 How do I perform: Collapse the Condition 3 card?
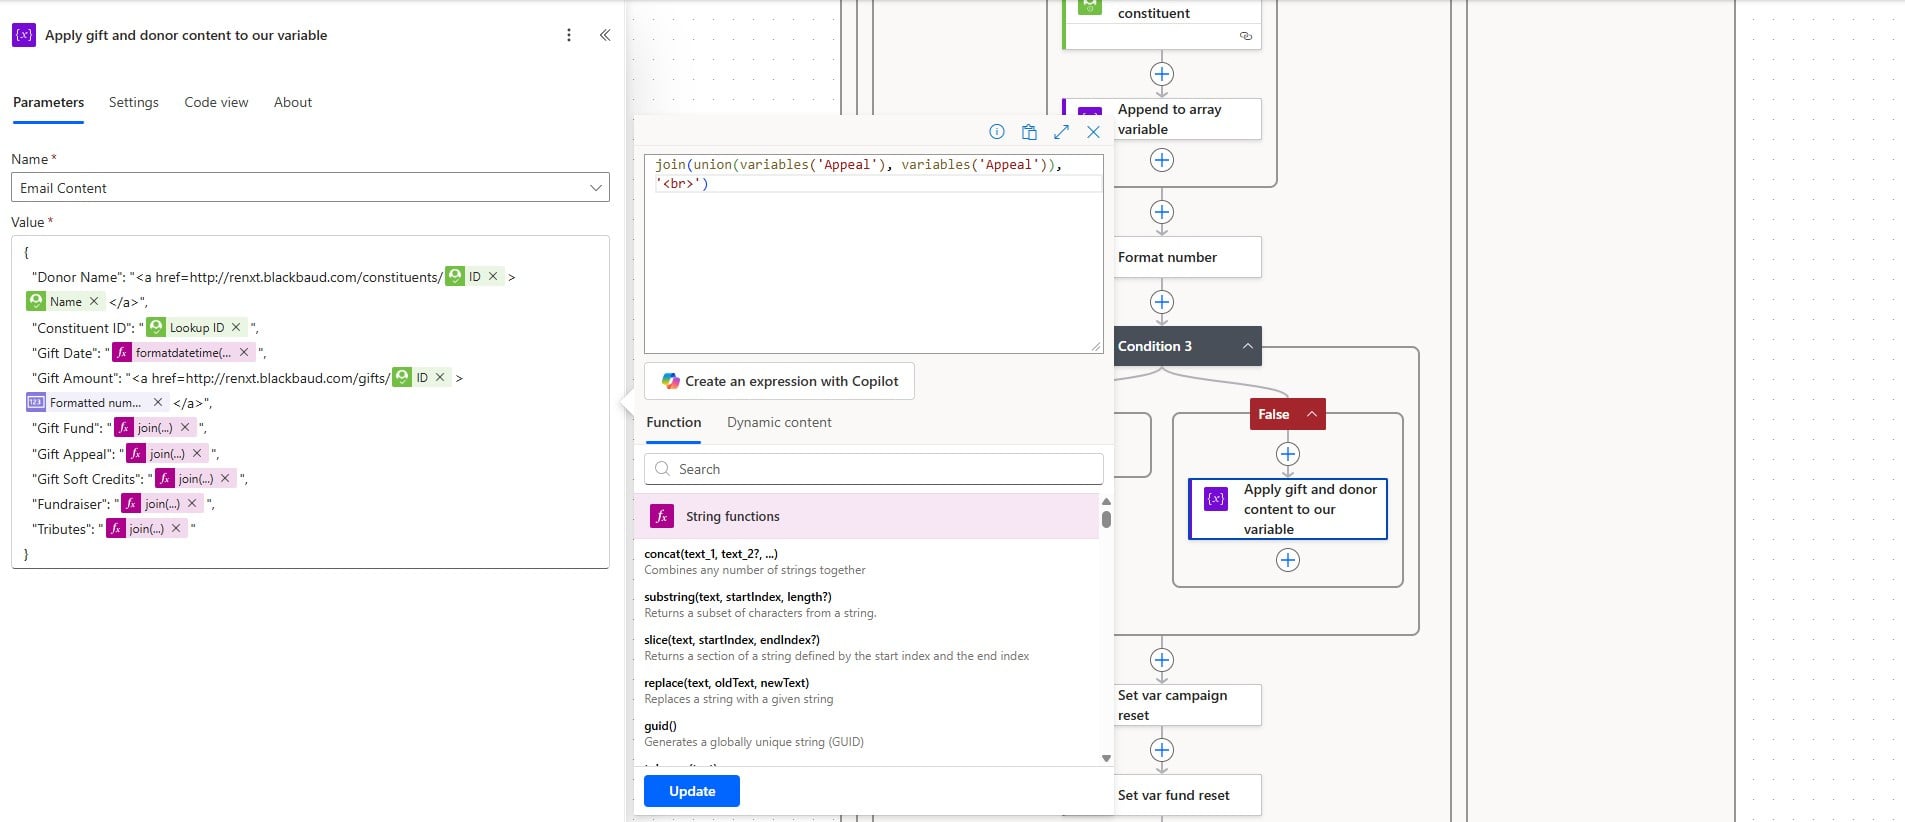click(1248, 346)
